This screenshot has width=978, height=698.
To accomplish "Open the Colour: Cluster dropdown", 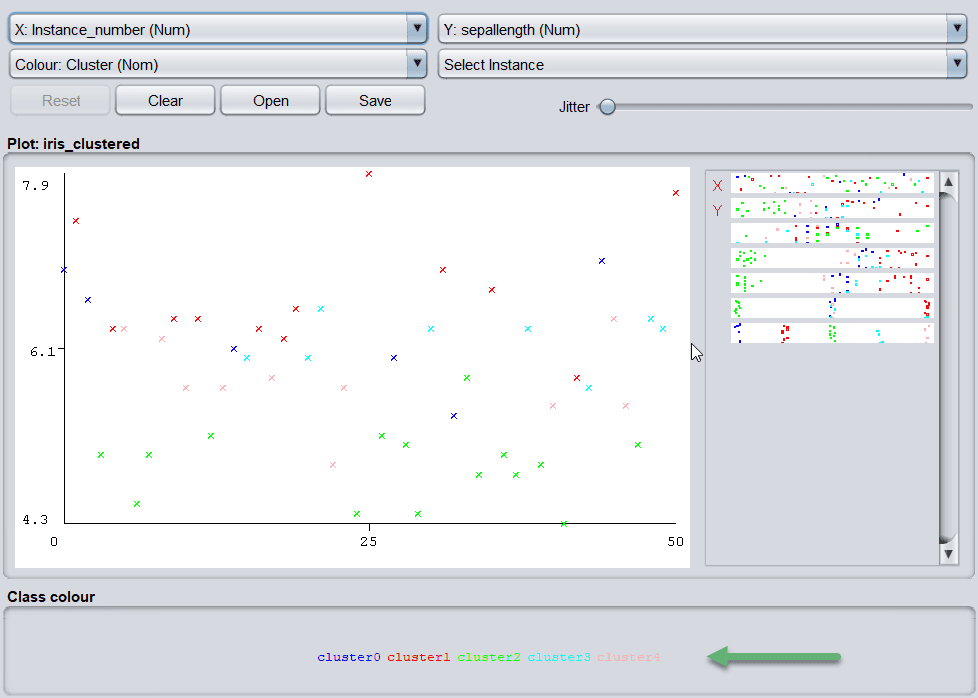I will pos(218,64).
